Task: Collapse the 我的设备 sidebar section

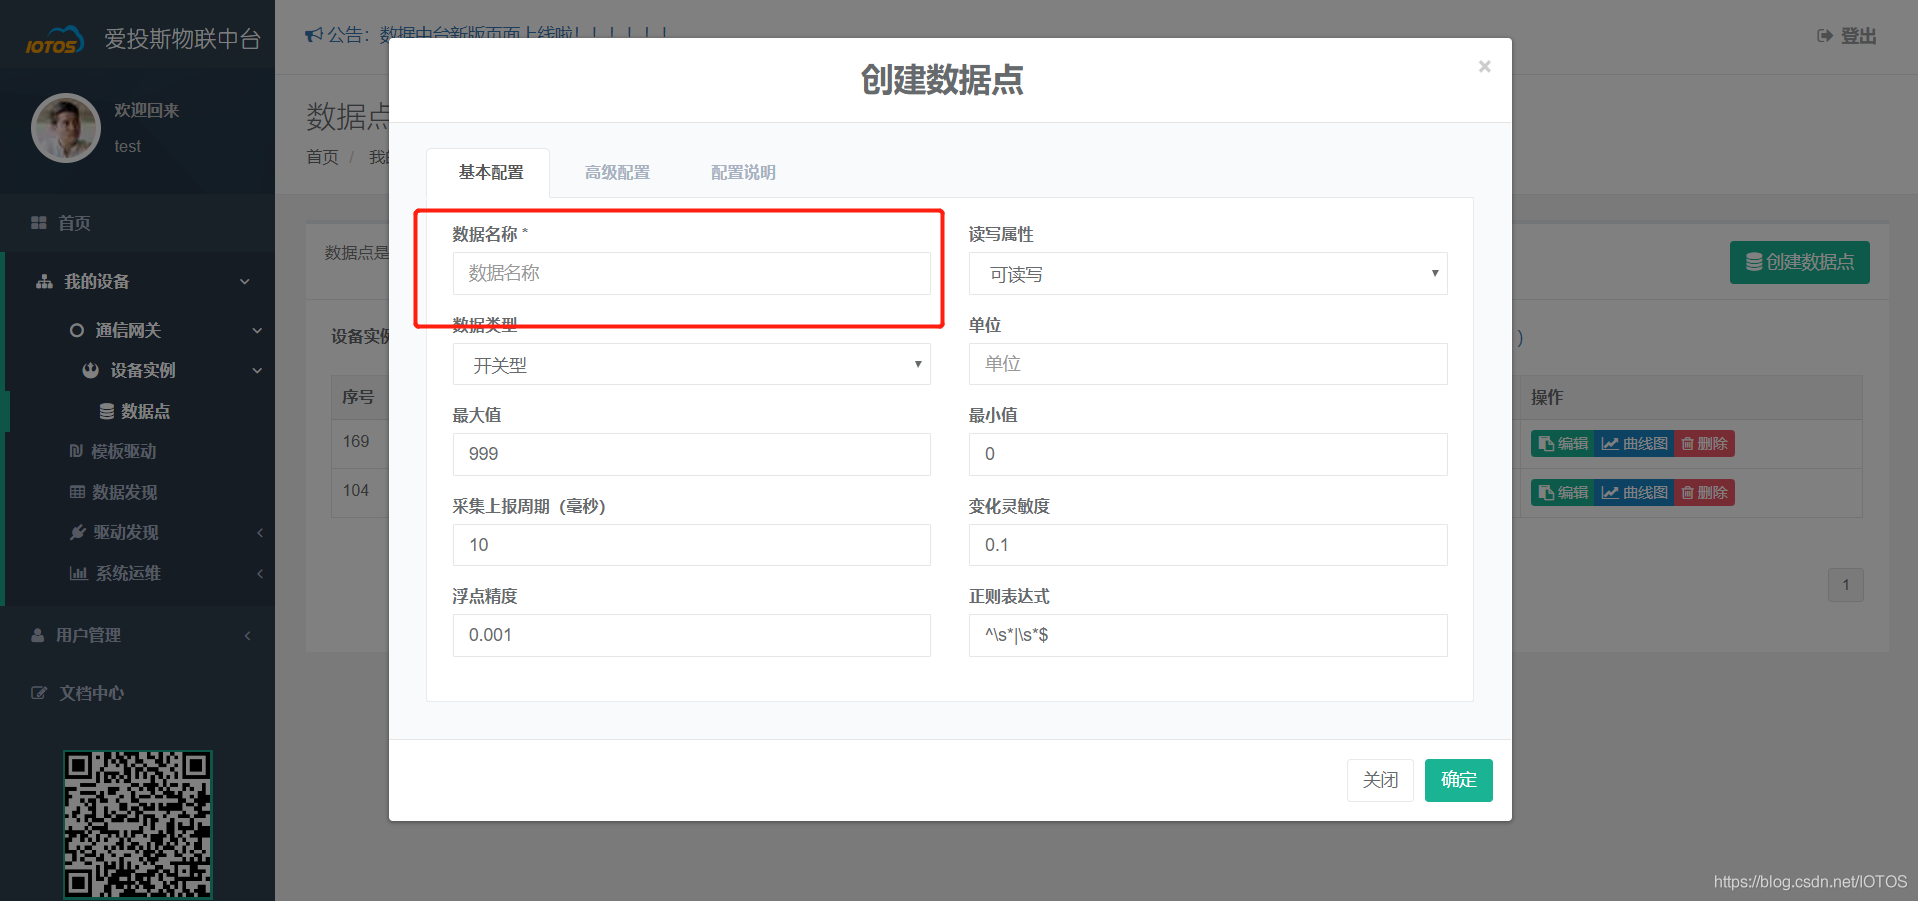Action: (244, 281)
